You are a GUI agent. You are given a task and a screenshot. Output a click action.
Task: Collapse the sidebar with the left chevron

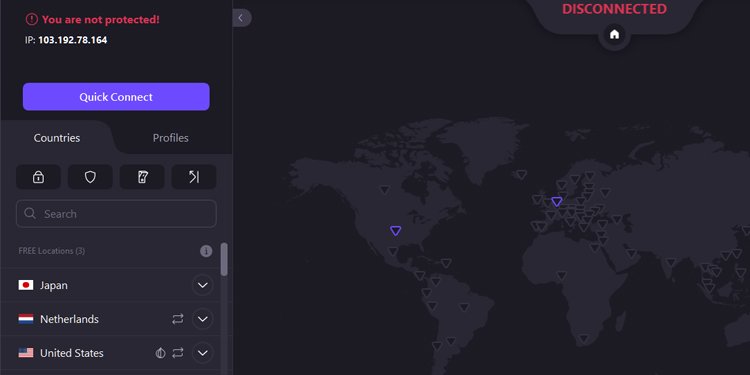pyautogui.click(x=242, y=18)
